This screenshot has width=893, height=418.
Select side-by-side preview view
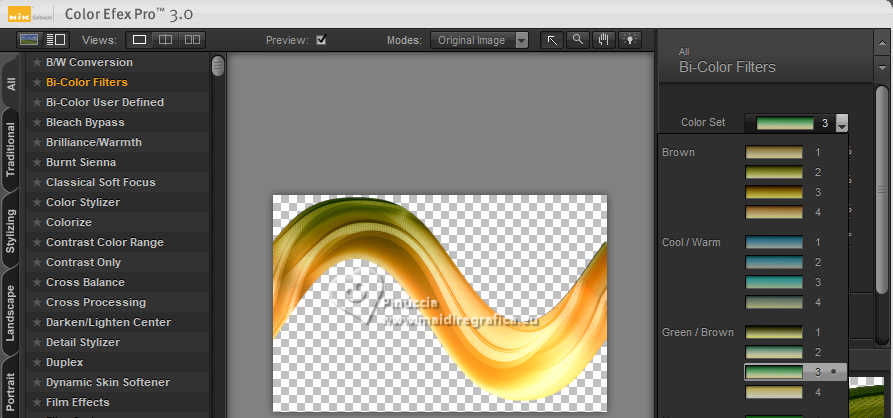tap(192, 40)
